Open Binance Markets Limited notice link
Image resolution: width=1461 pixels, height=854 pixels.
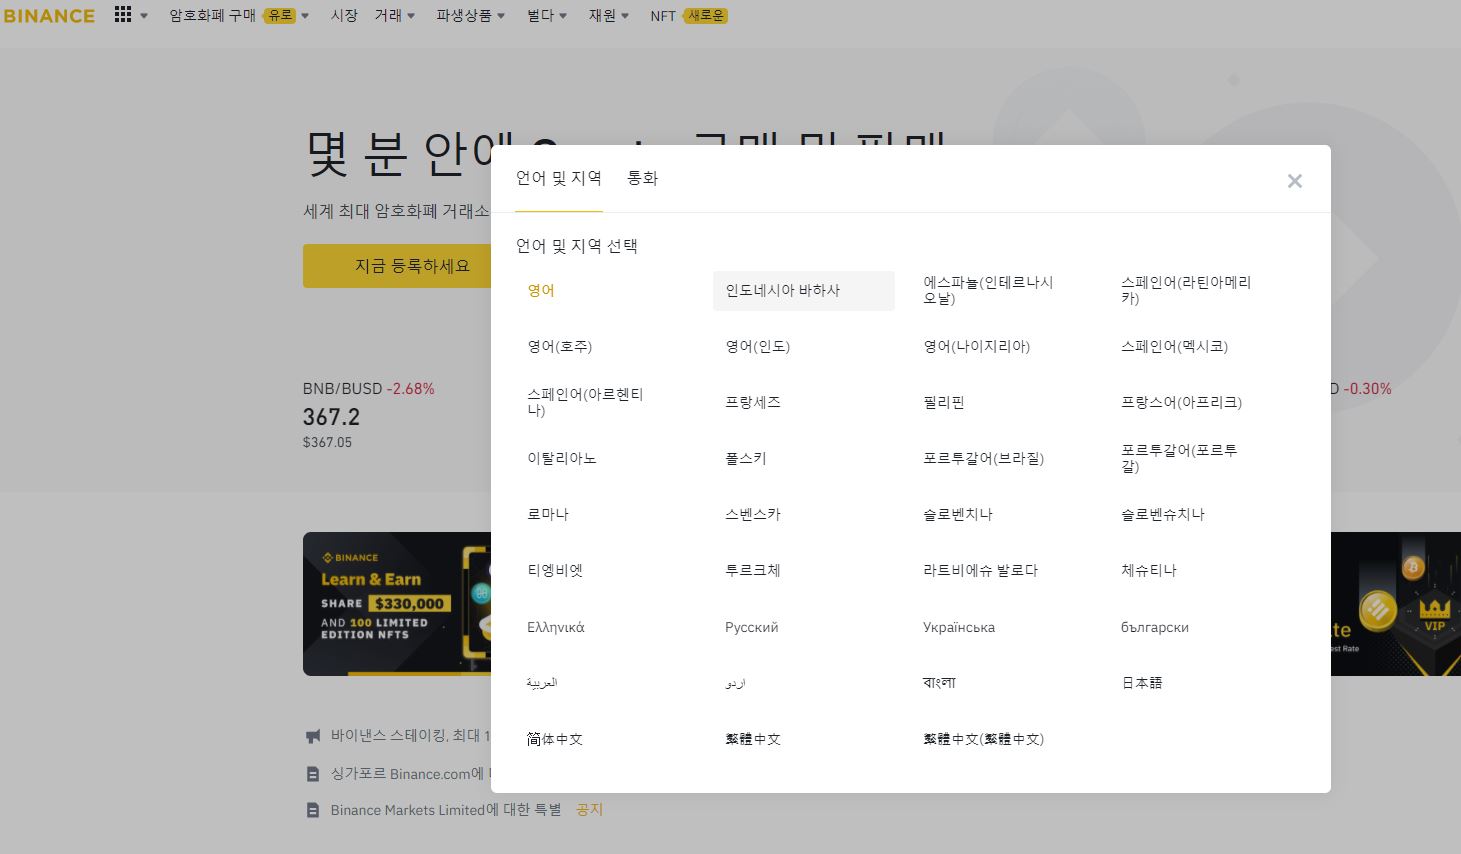[446, 810]
